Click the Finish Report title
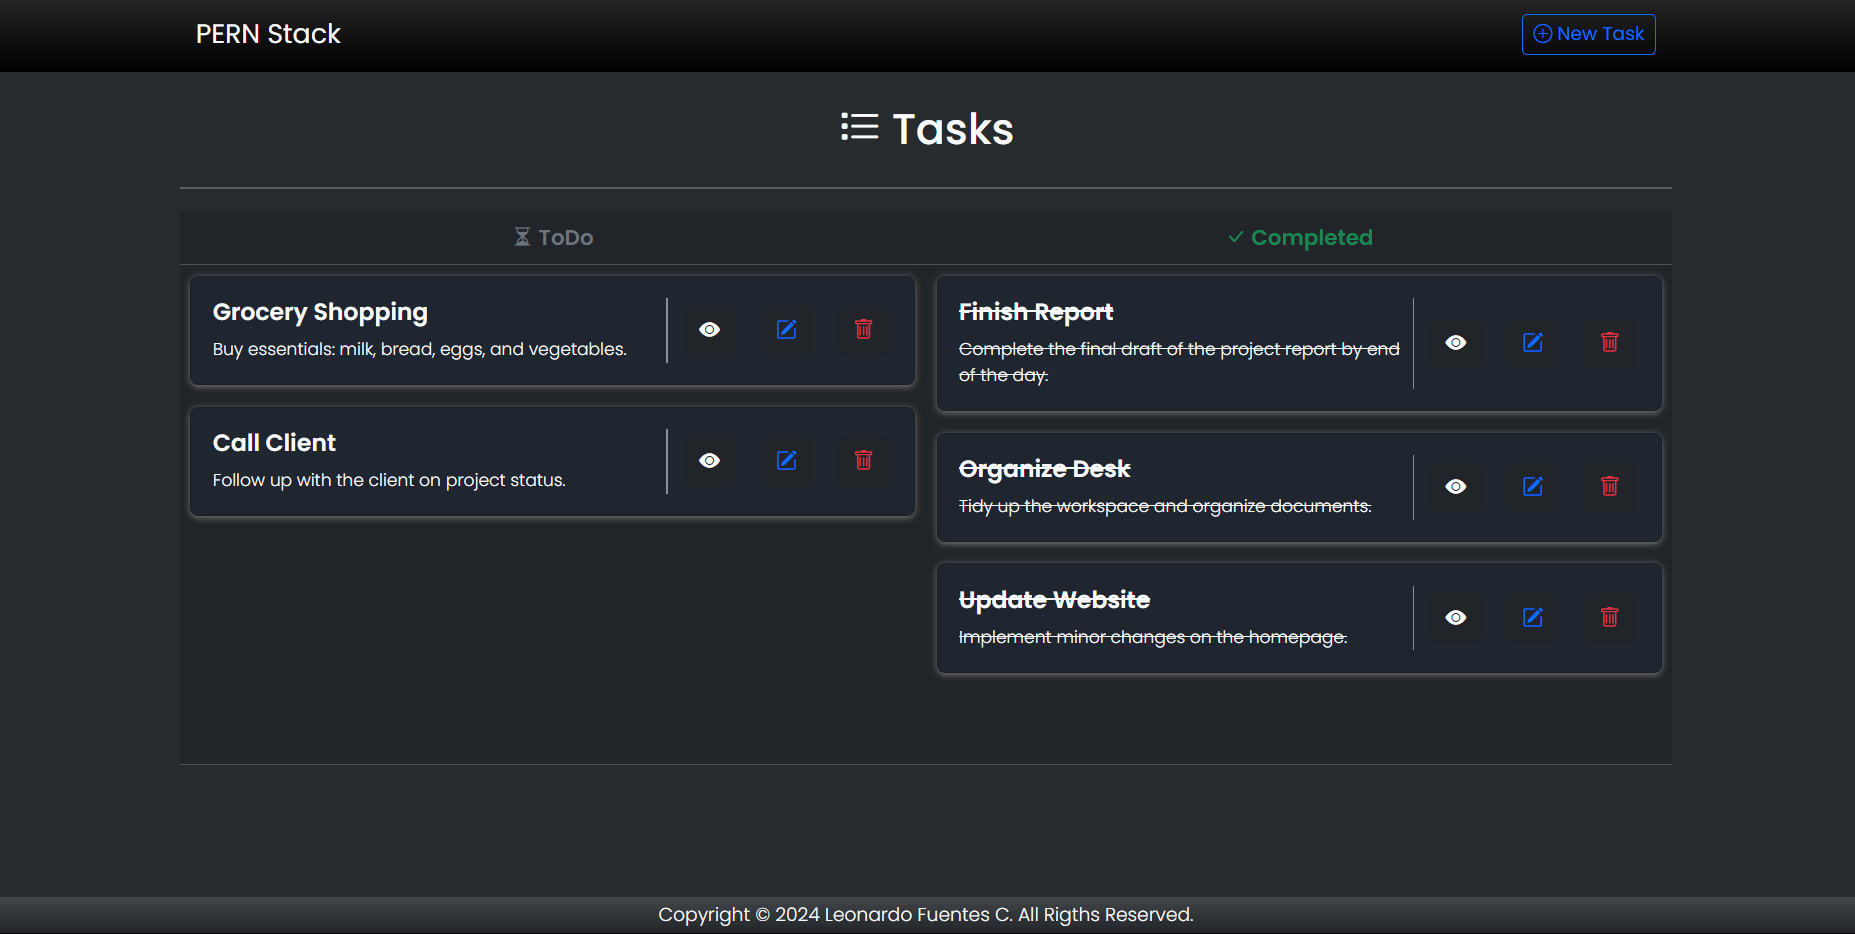The image size is (1855, 934). point(1036,312)
